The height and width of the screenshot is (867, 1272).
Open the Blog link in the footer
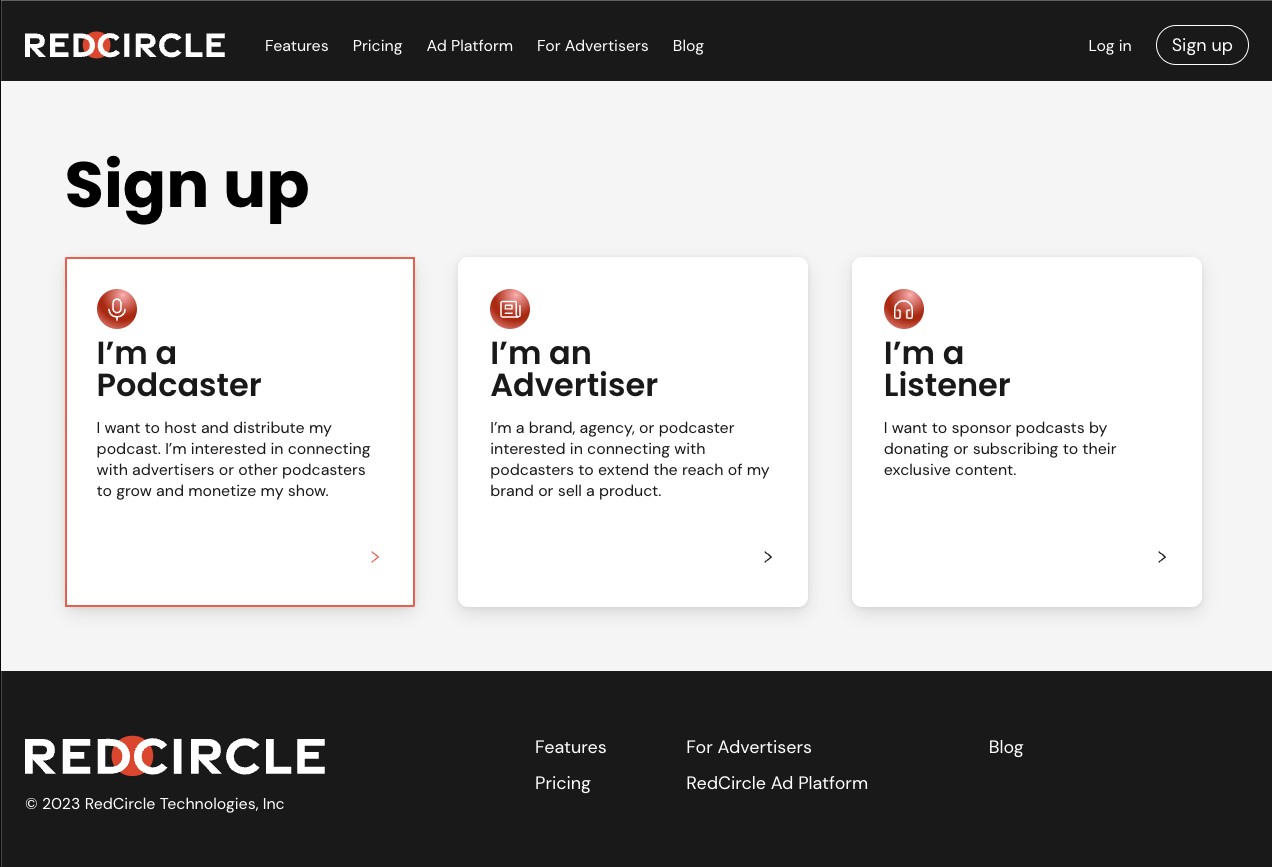pos(1006,747)
